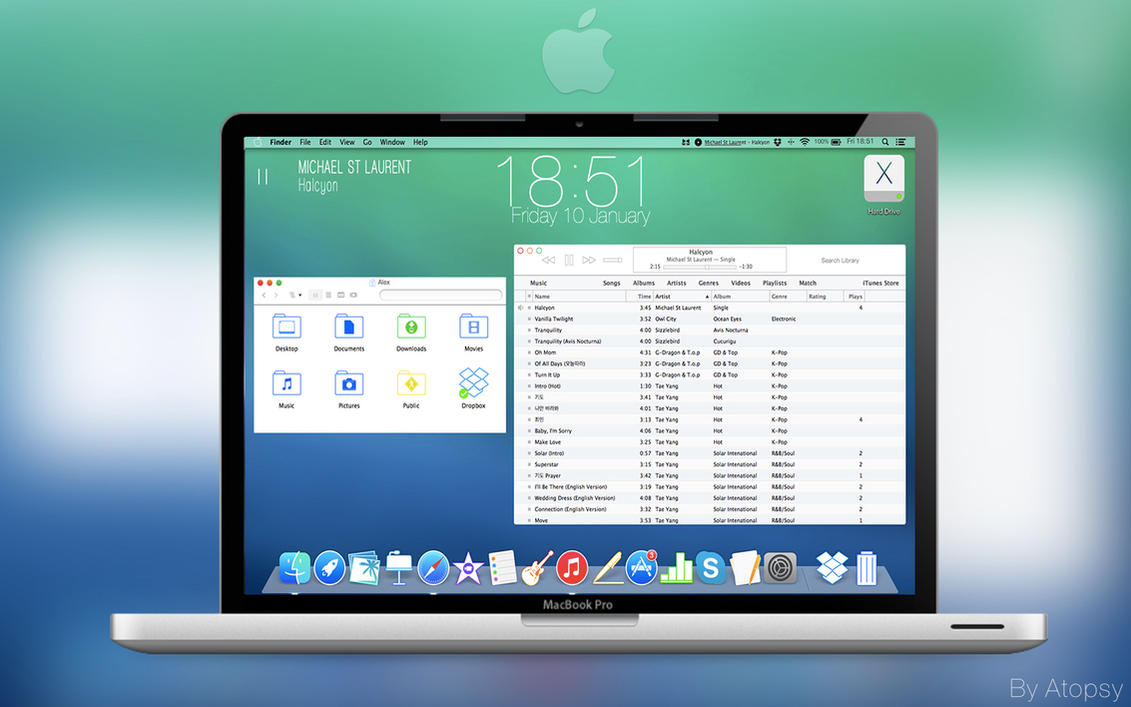Skip to the next track in iTunes
Screen dimensions: 1131x707
pos(588,259)
